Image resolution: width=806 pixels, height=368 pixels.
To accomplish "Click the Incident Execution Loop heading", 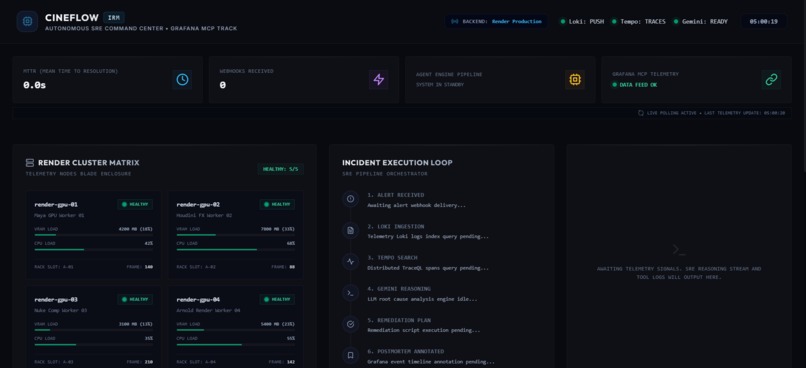I will pyautogui.click(x=397, y=162).
